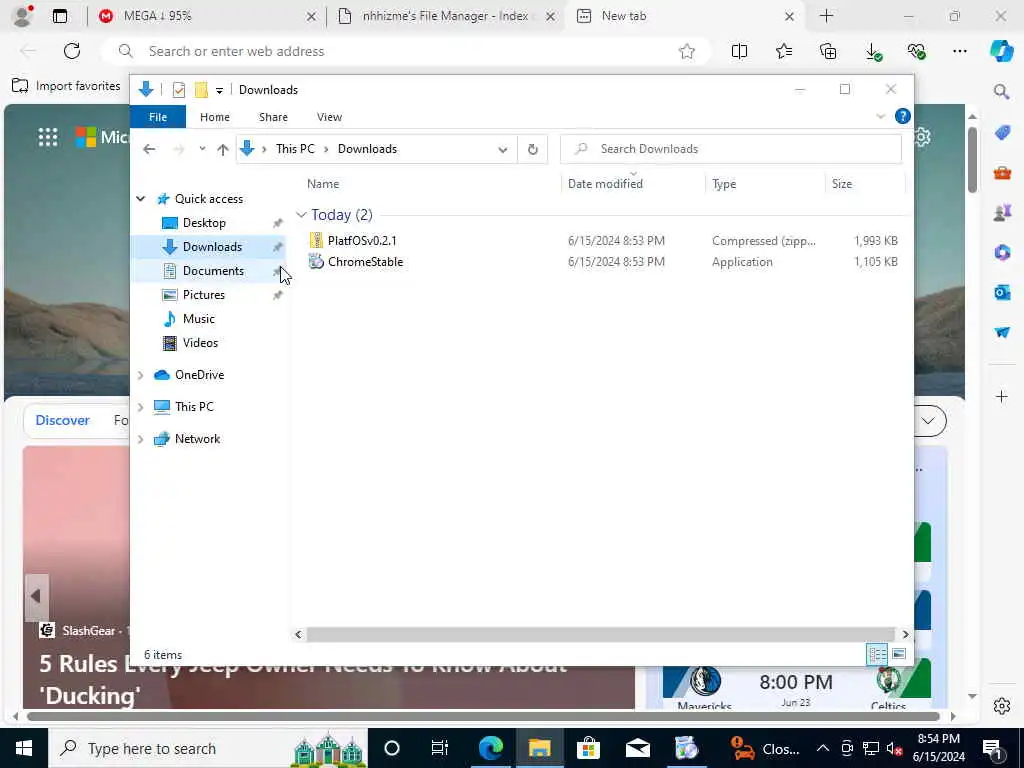Expand the This PC tree node
This screenshot has width=1024, height=768.
click(x=140, y=407)
